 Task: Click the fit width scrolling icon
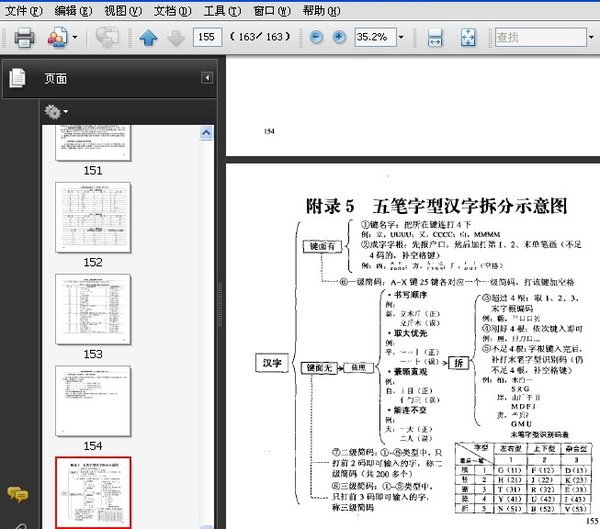tap(435, 38)
